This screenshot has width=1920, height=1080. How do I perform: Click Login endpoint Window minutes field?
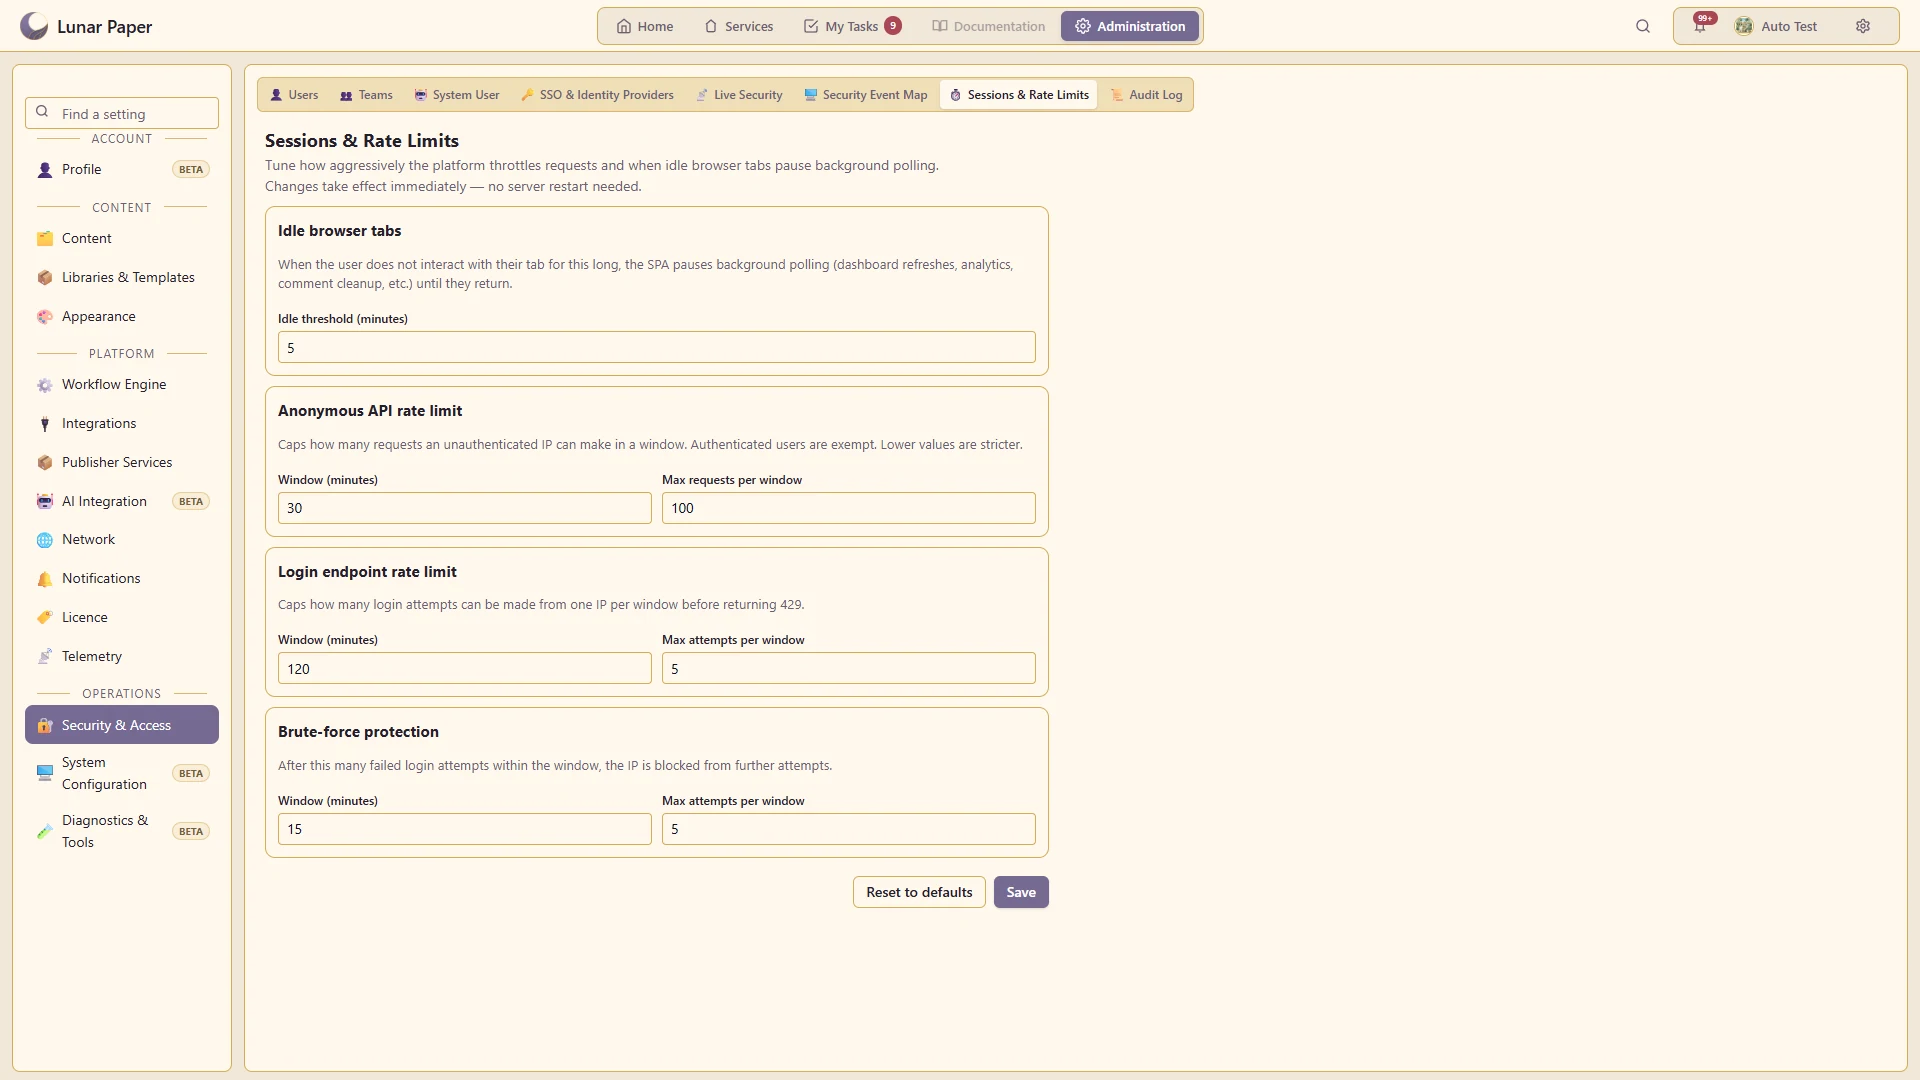[465, 668]
